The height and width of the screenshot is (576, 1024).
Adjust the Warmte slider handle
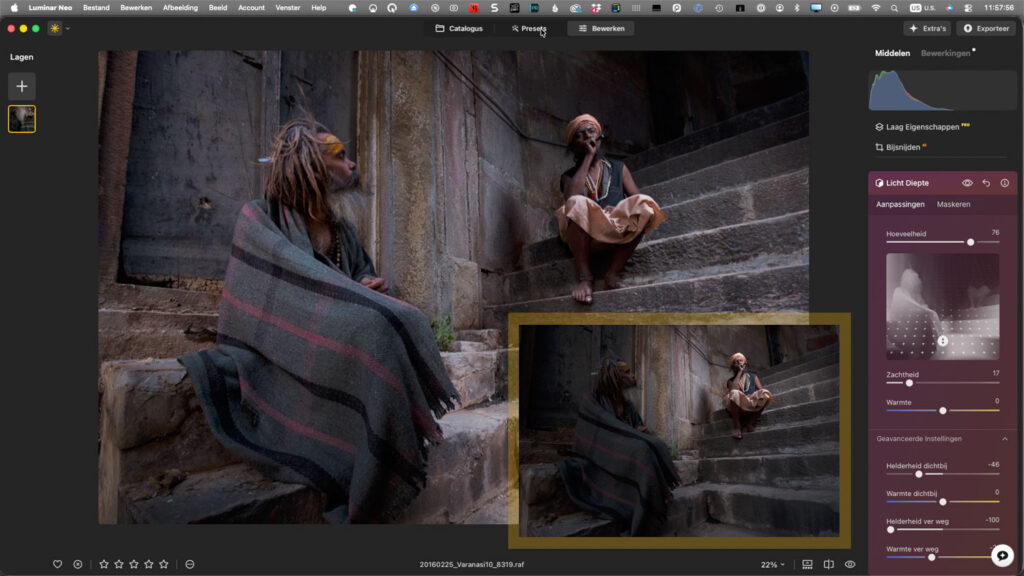coord(942,411)
